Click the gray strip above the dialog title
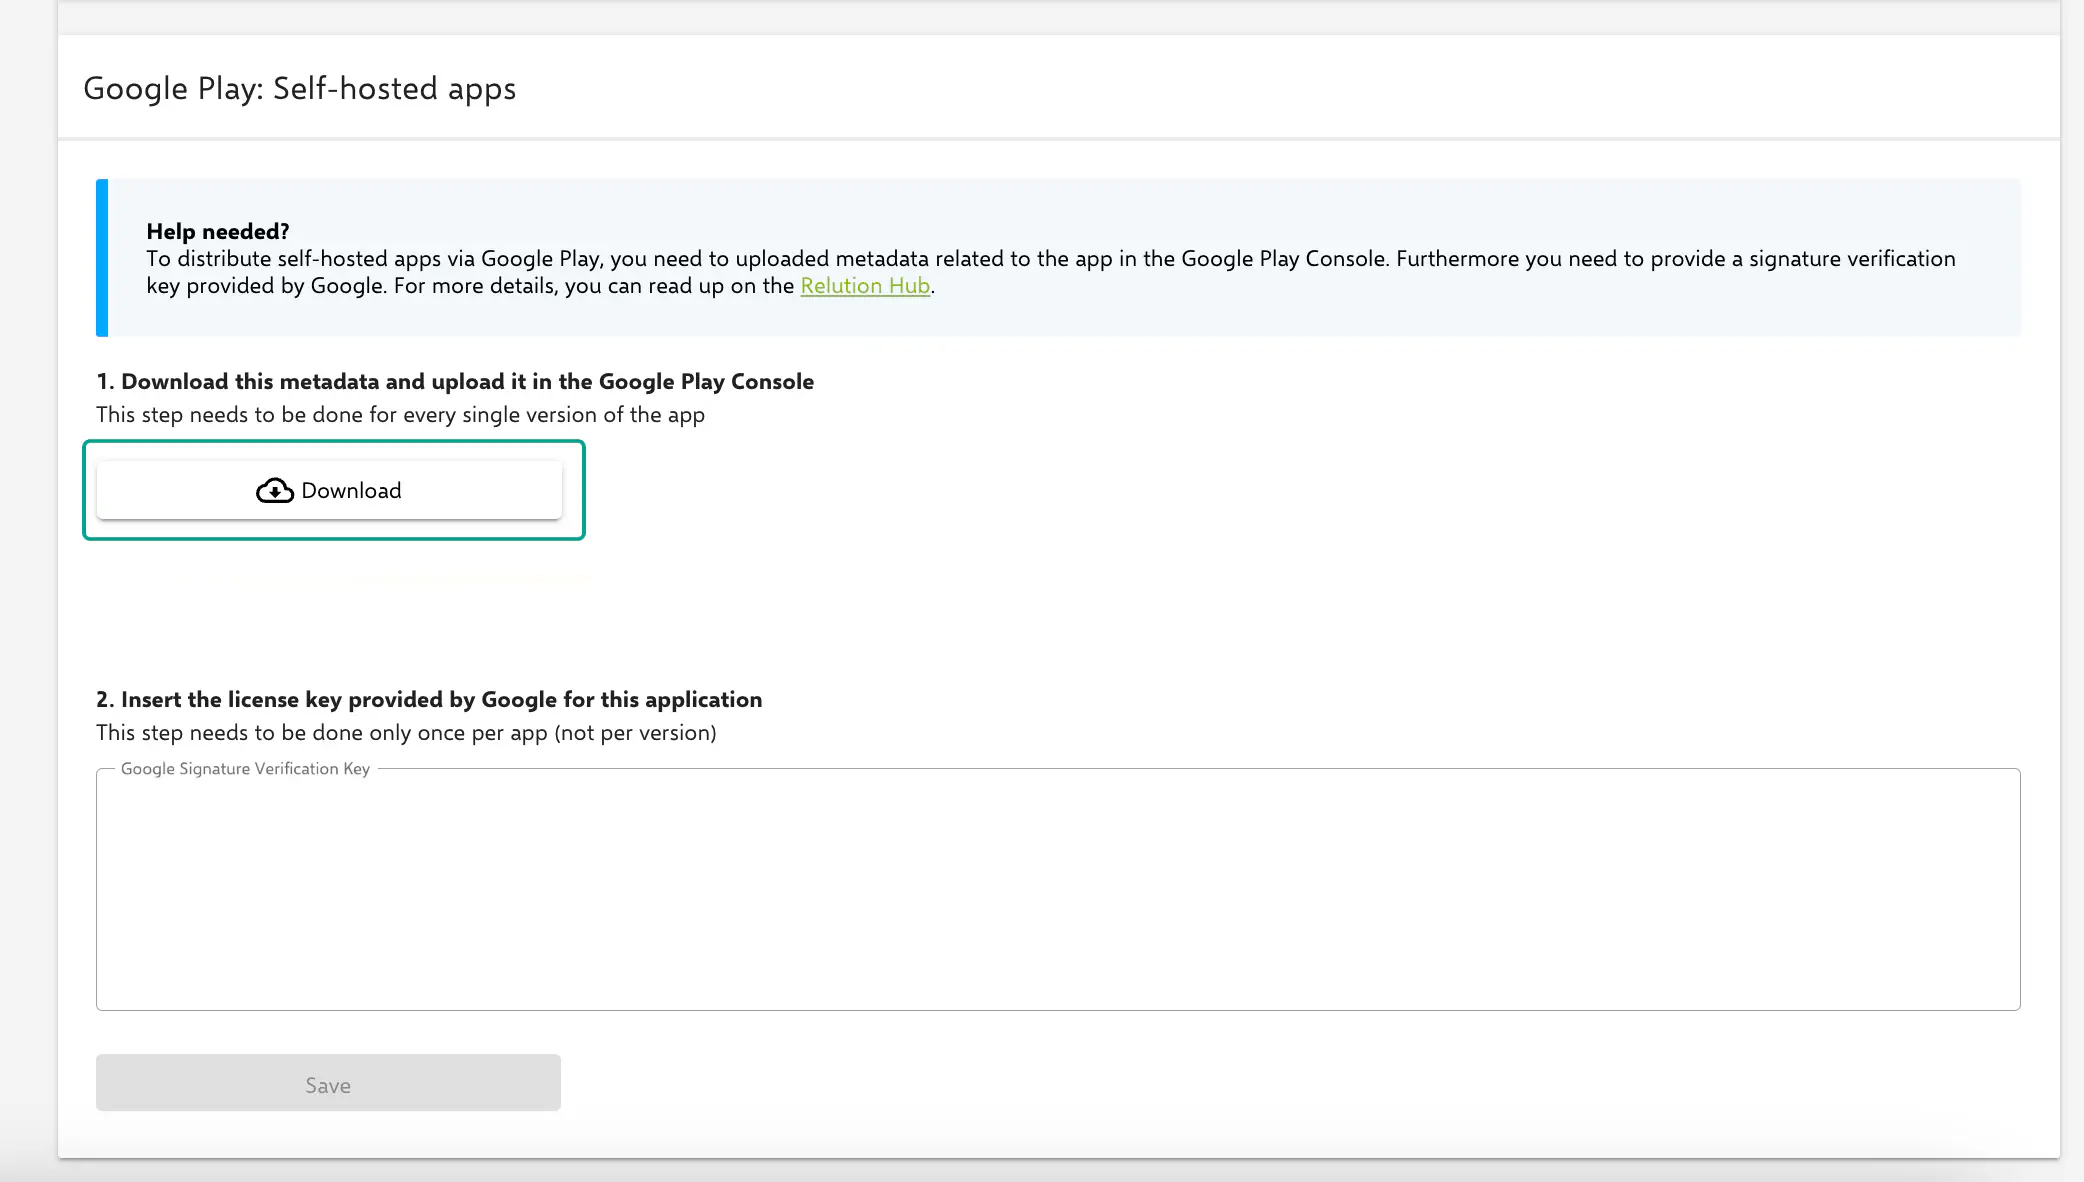 coord(1057,17)
